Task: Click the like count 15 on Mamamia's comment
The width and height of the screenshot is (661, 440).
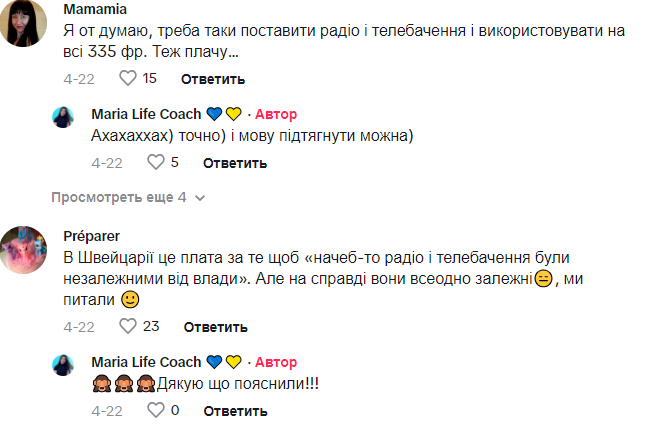Action: (x=150, y=78)
